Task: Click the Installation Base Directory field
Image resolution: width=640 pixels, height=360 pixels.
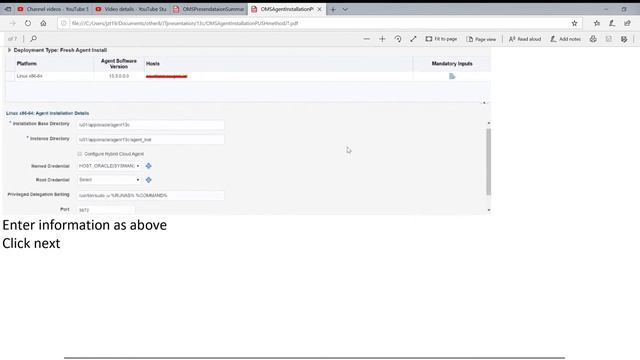Action: coord(151,124)
